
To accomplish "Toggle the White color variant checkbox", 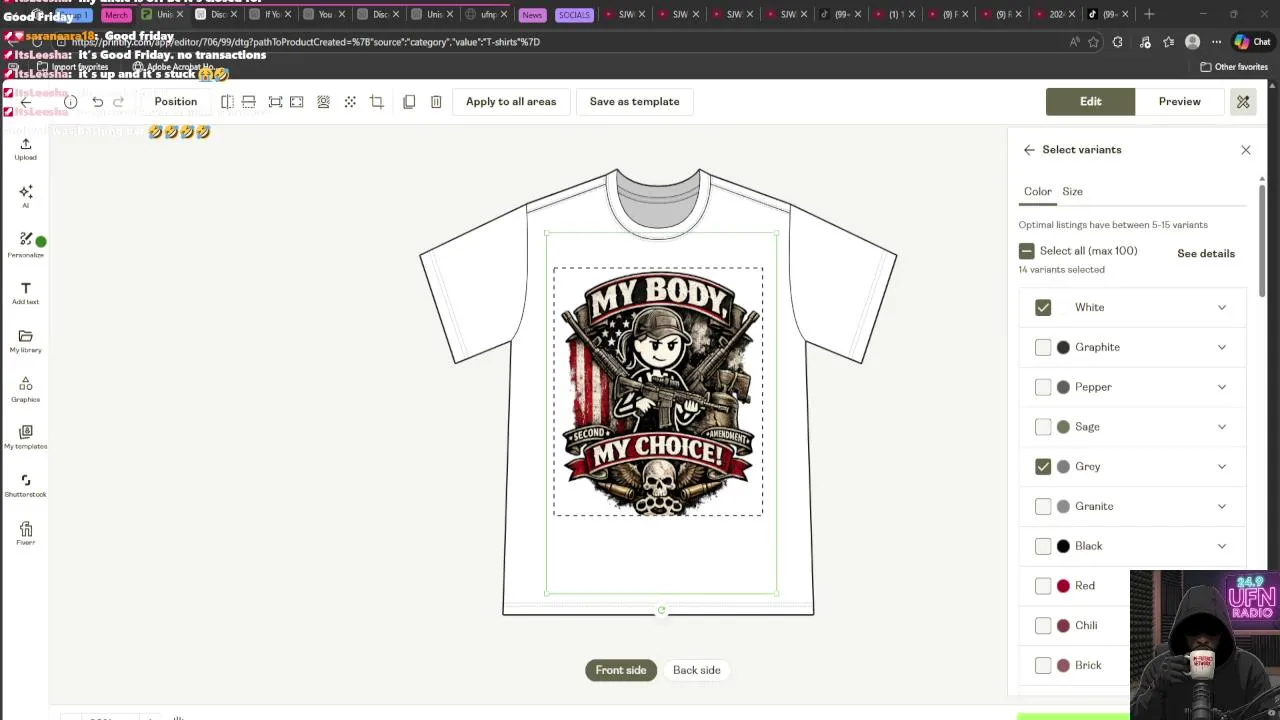I will click(1043, 307).
